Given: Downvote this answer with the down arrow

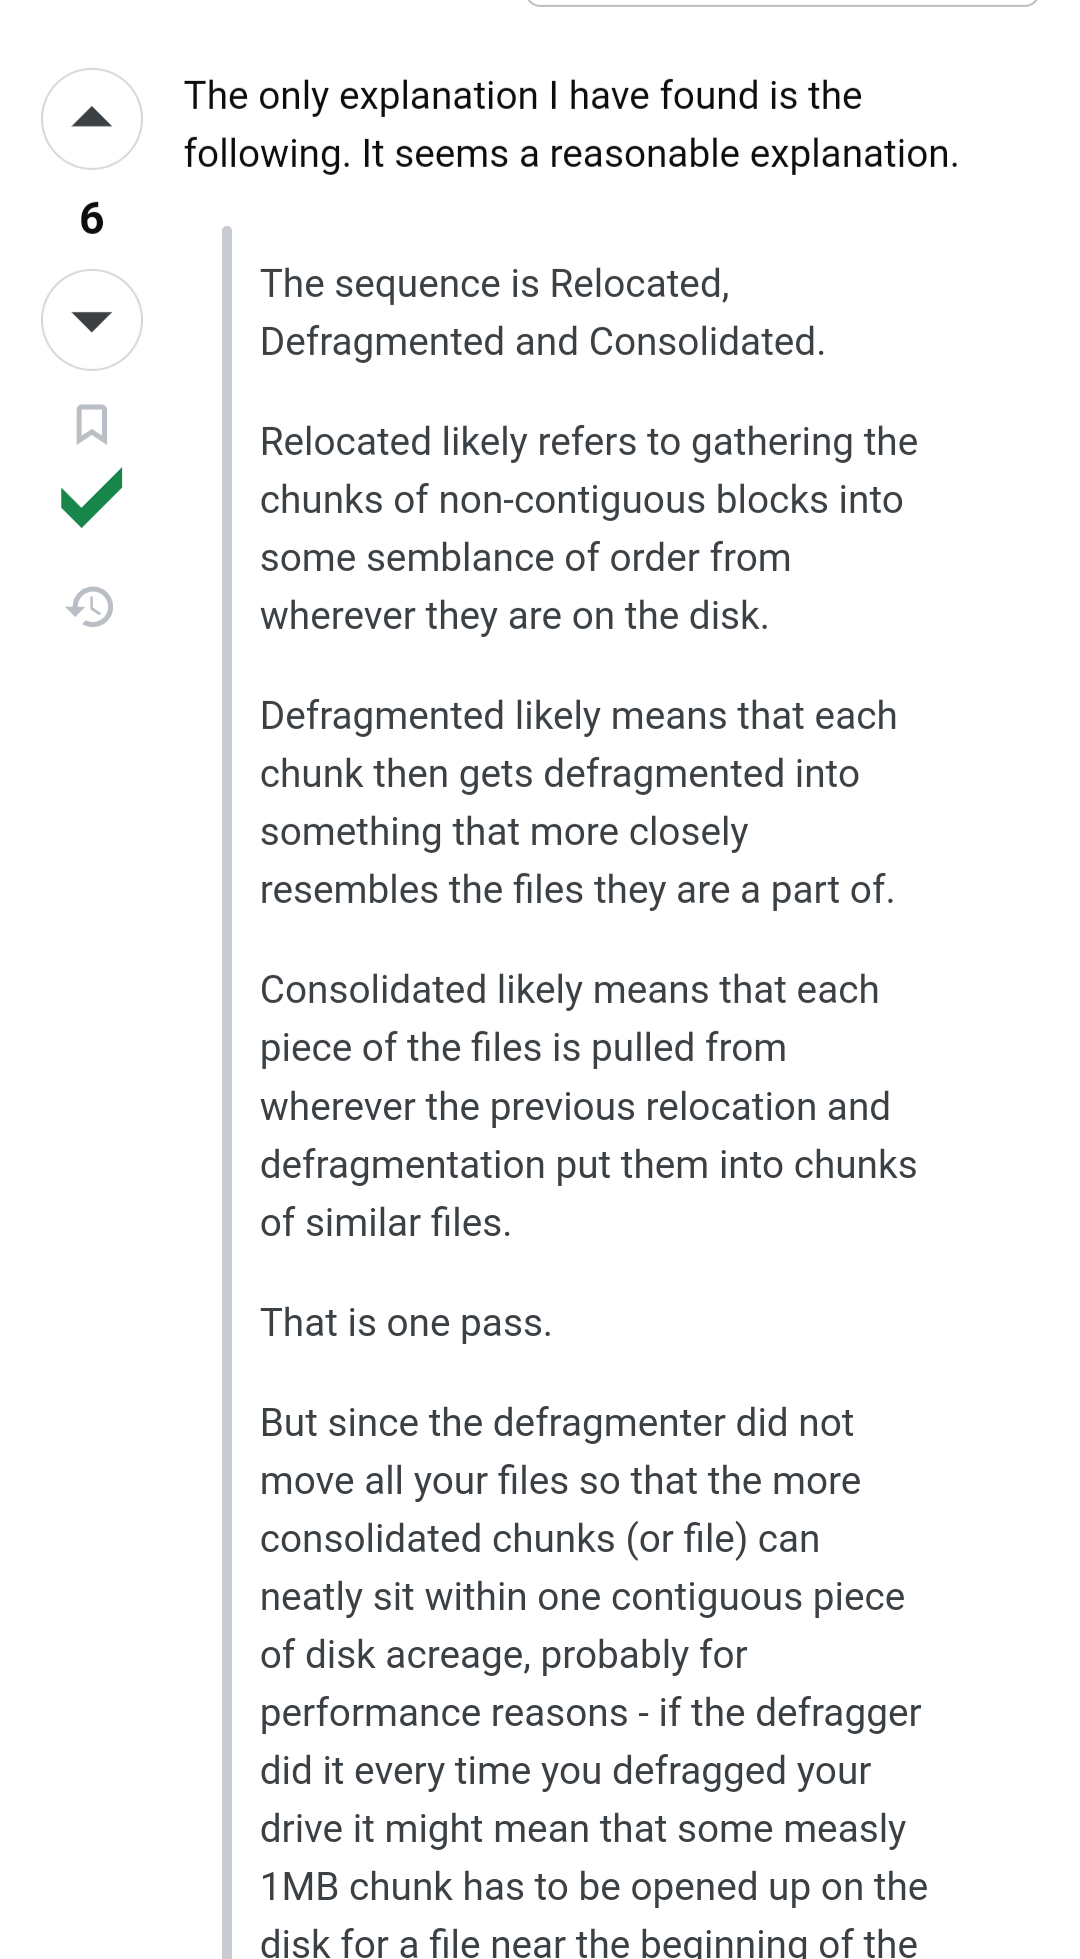Looking at the screenshot, I should tap(92, 320).
